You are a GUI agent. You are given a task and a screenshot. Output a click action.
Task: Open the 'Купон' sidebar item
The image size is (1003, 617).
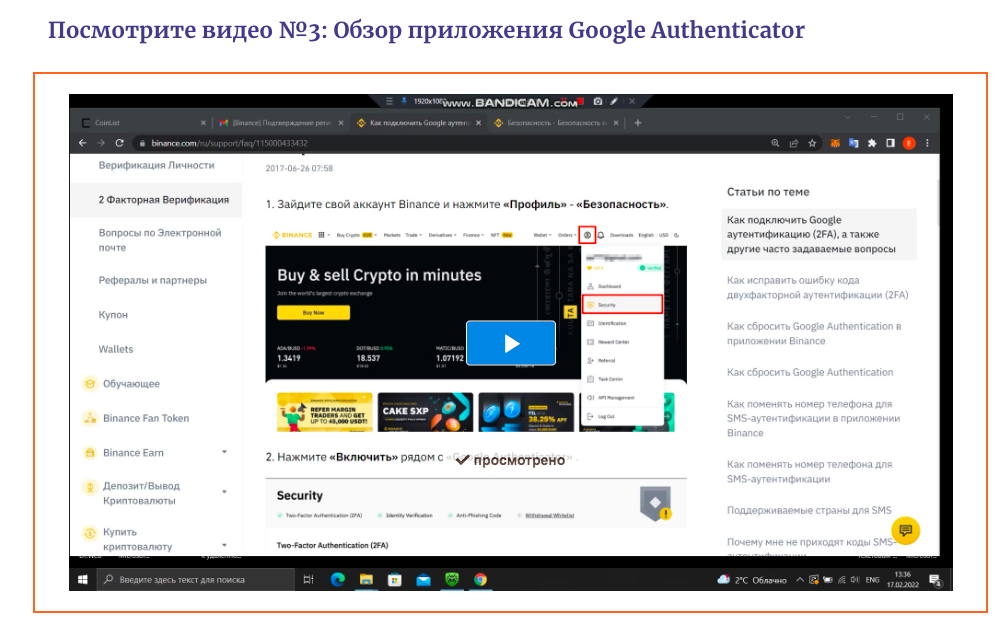coord(113,315)
